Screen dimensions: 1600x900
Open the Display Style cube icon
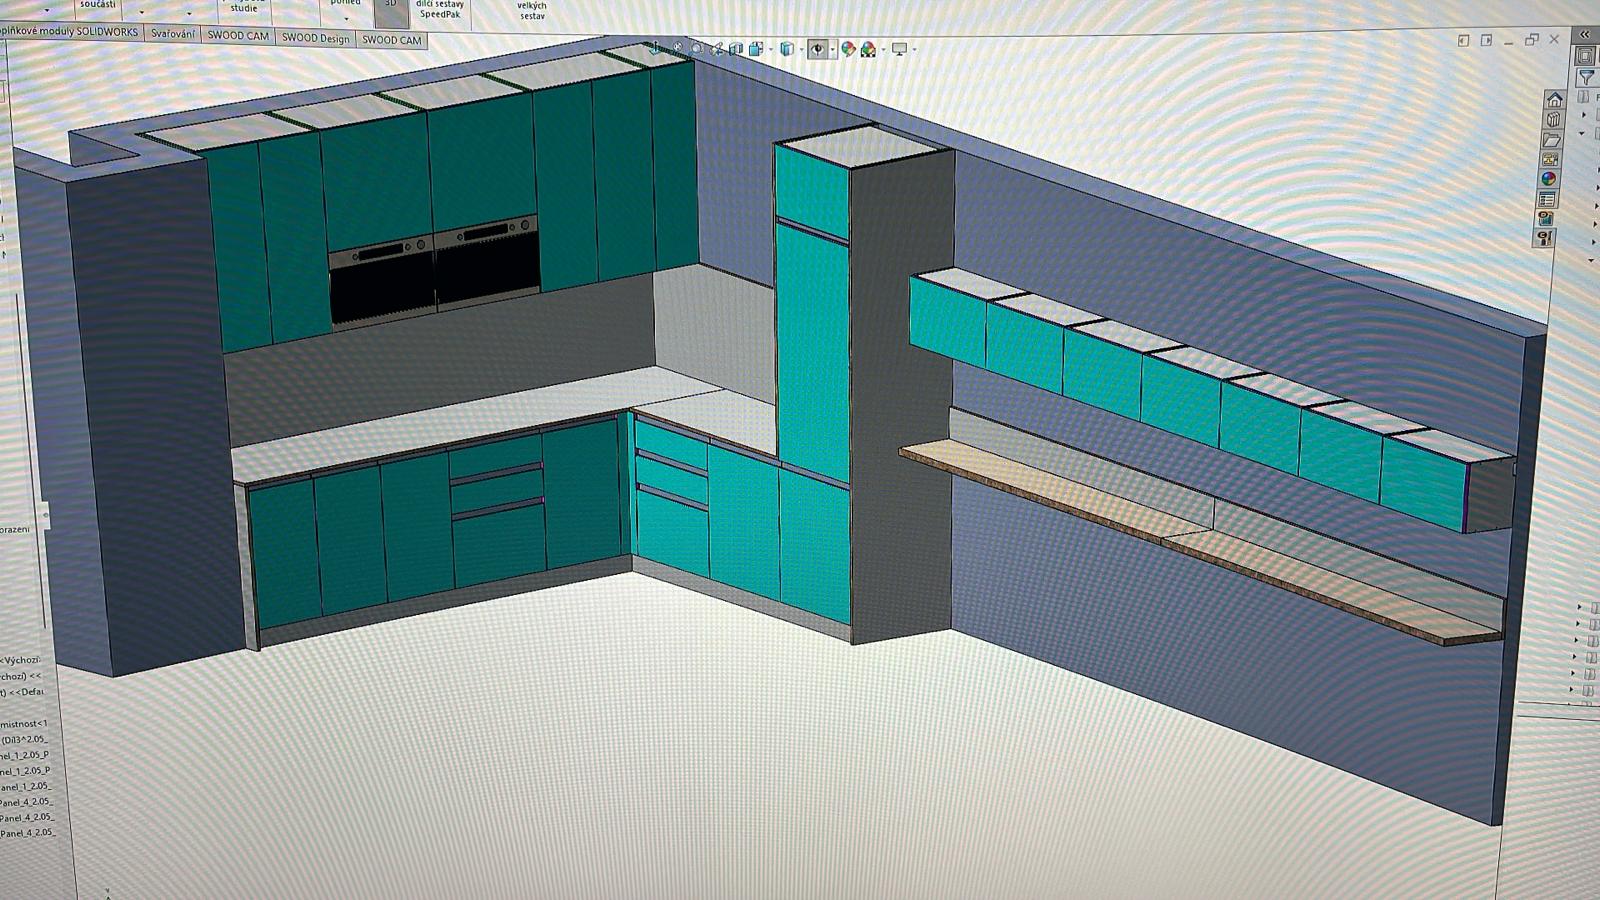[x=787, y=48]
